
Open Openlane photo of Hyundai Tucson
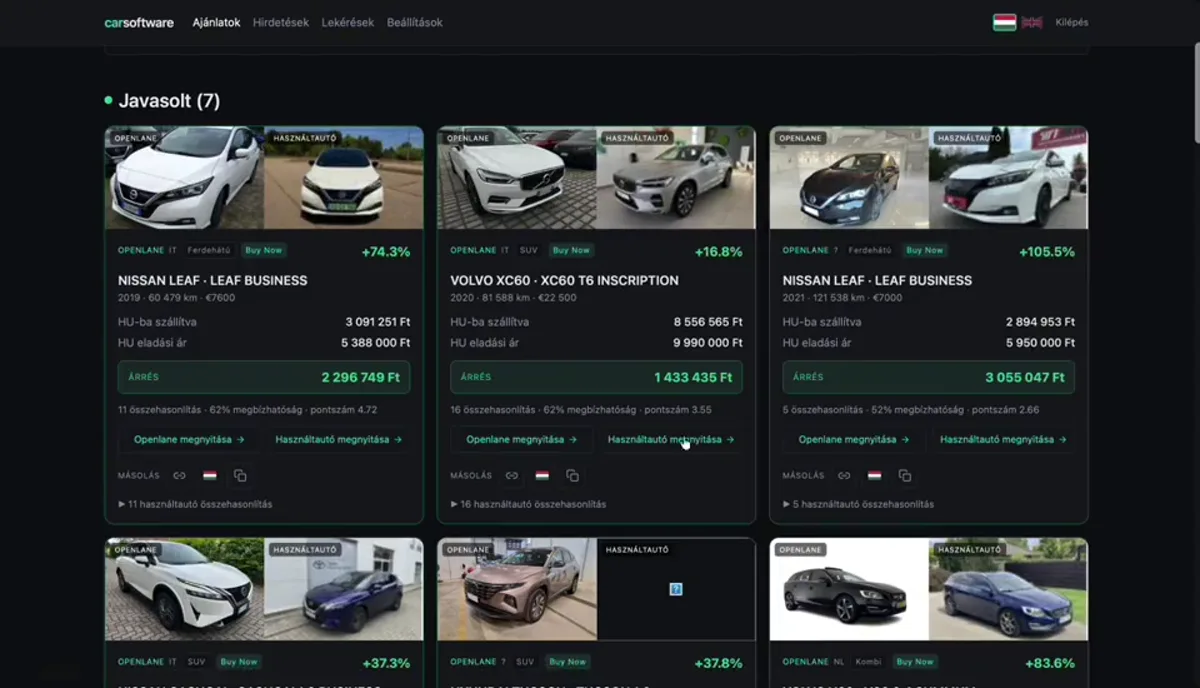point(517,590)
